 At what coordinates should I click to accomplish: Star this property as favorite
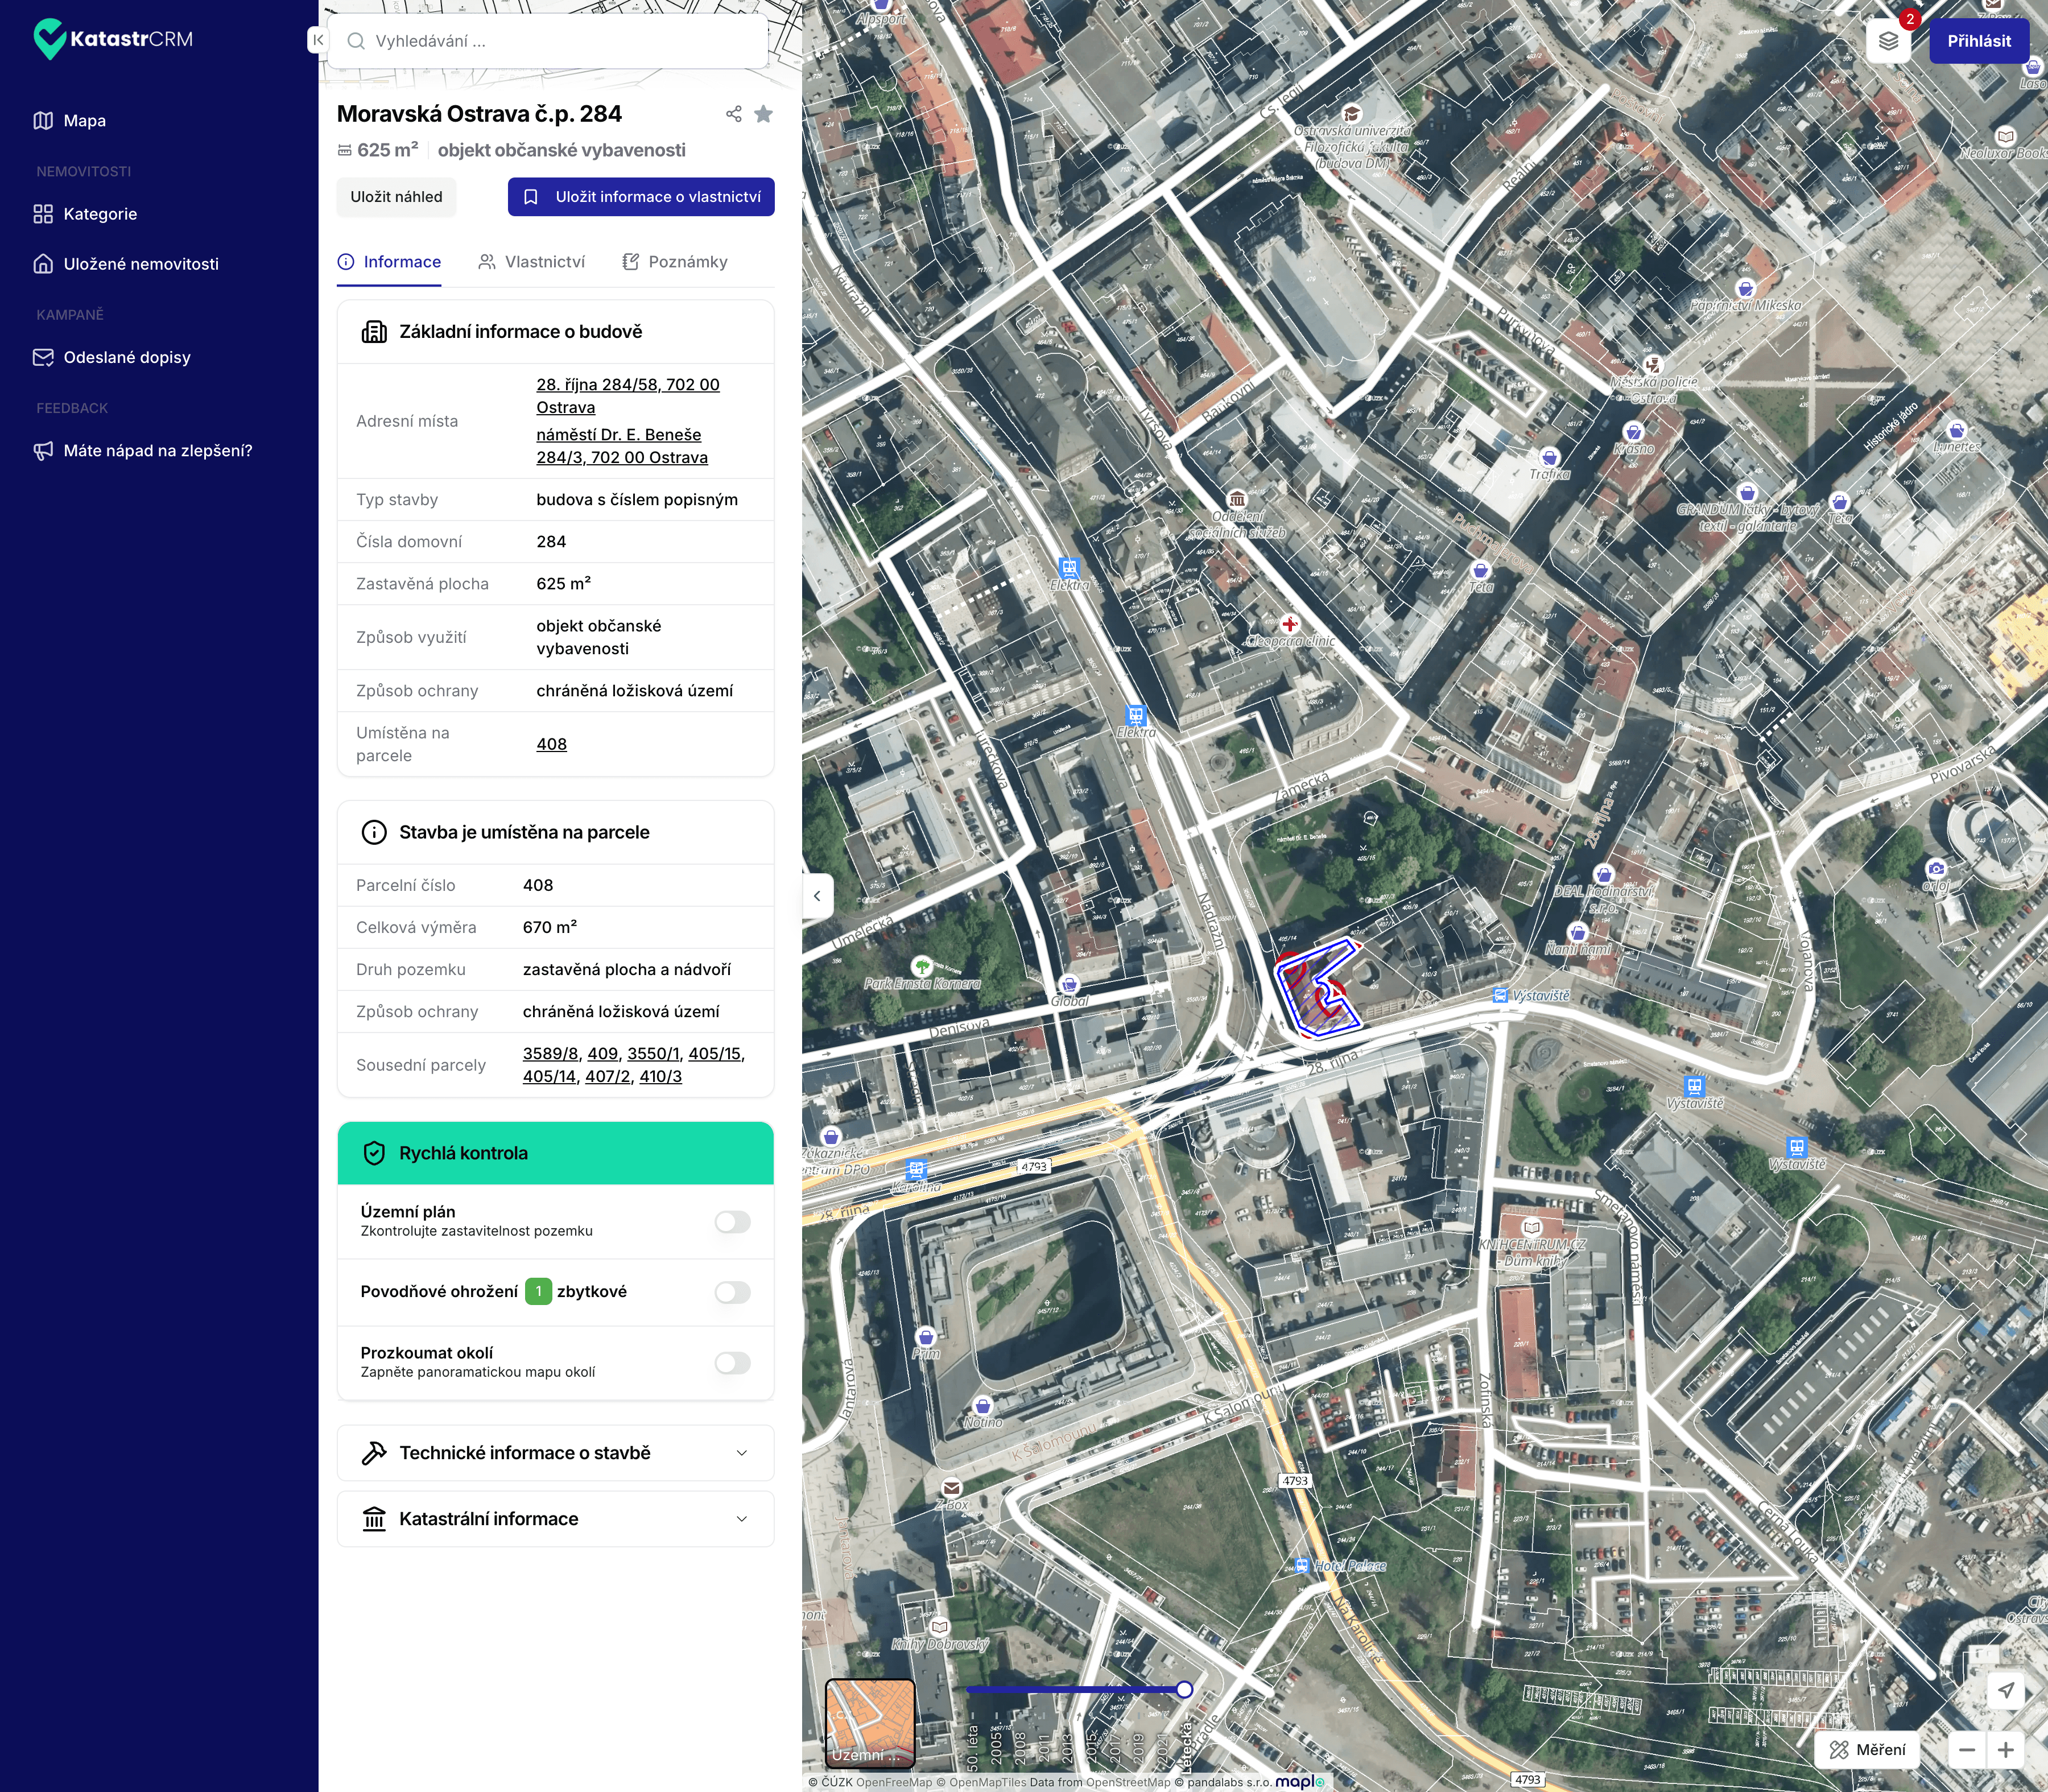tap(763, 114)
